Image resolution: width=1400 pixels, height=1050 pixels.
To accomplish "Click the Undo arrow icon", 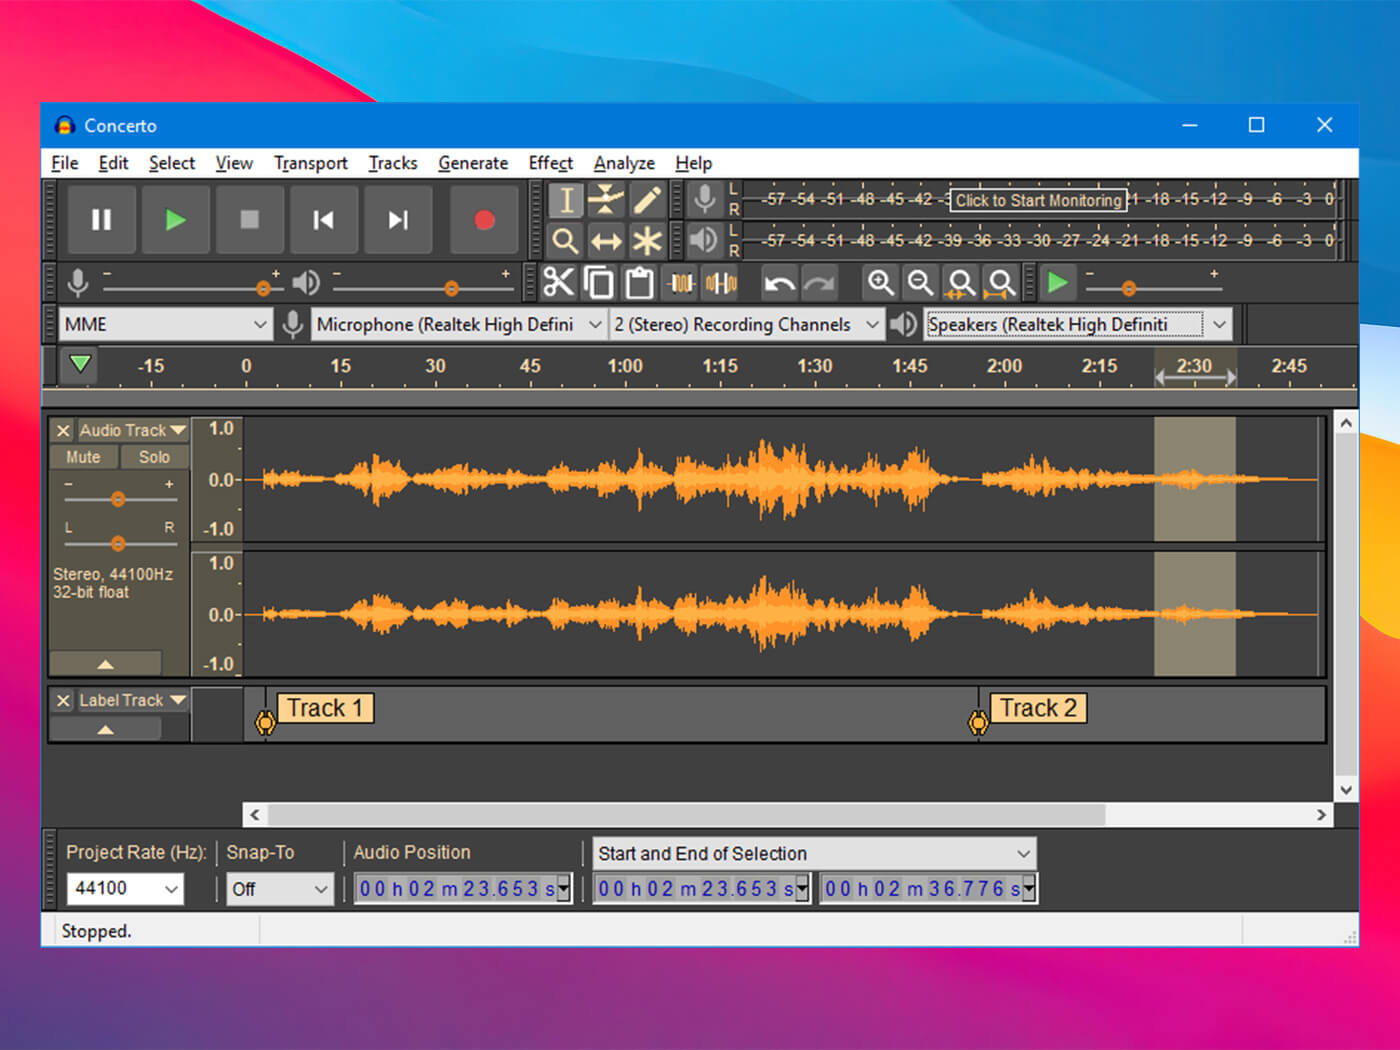I will tap(779, 283).
